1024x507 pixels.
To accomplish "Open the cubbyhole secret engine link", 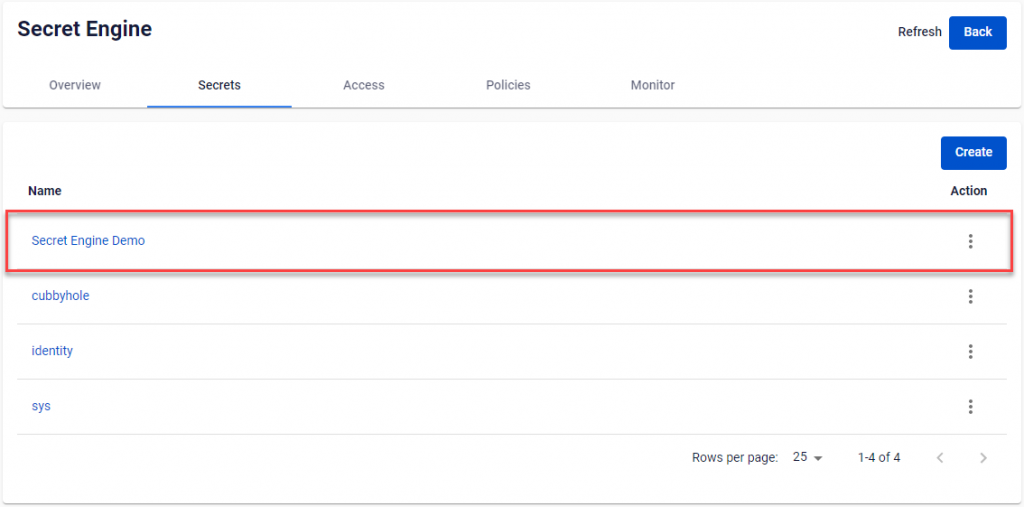I will (60, 296).
